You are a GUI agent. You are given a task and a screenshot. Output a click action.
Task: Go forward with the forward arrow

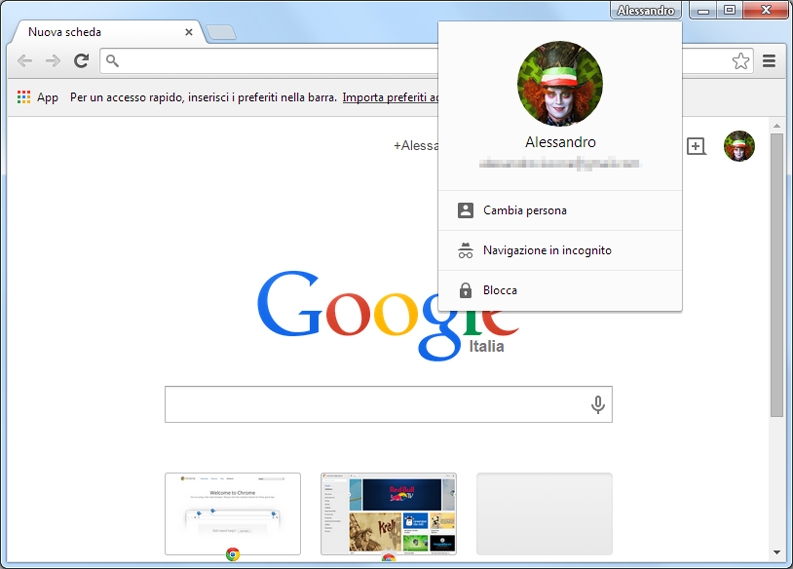click(53, 61)
